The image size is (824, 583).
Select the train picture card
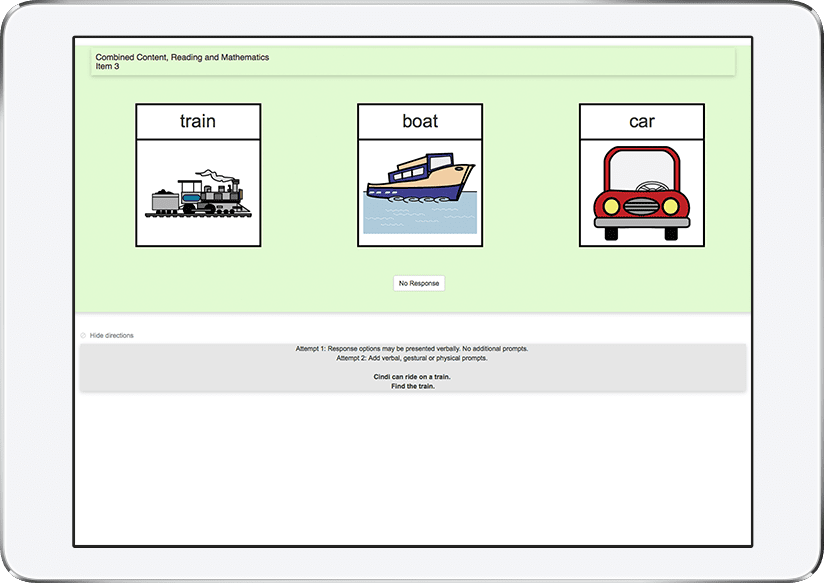pos(198,175)
